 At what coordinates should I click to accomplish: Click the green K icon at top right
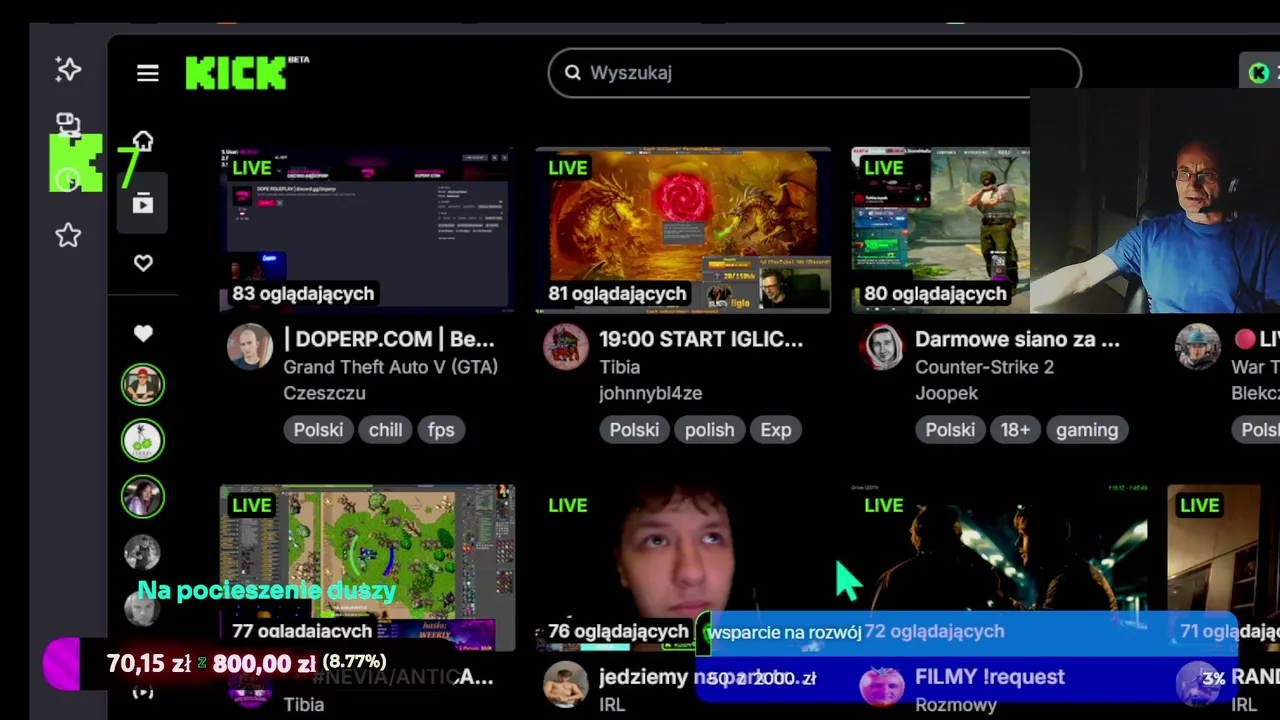click(1259, 73)
